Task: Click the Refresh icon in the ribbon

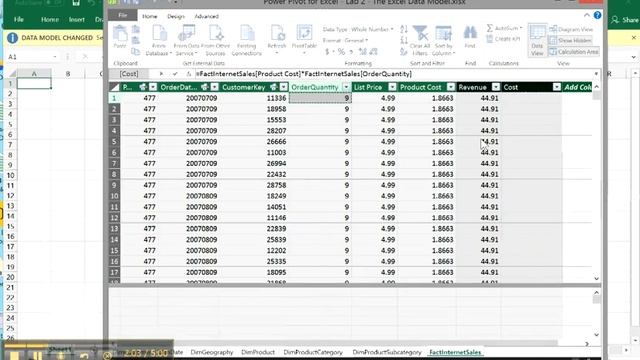Action: point(277,33)
